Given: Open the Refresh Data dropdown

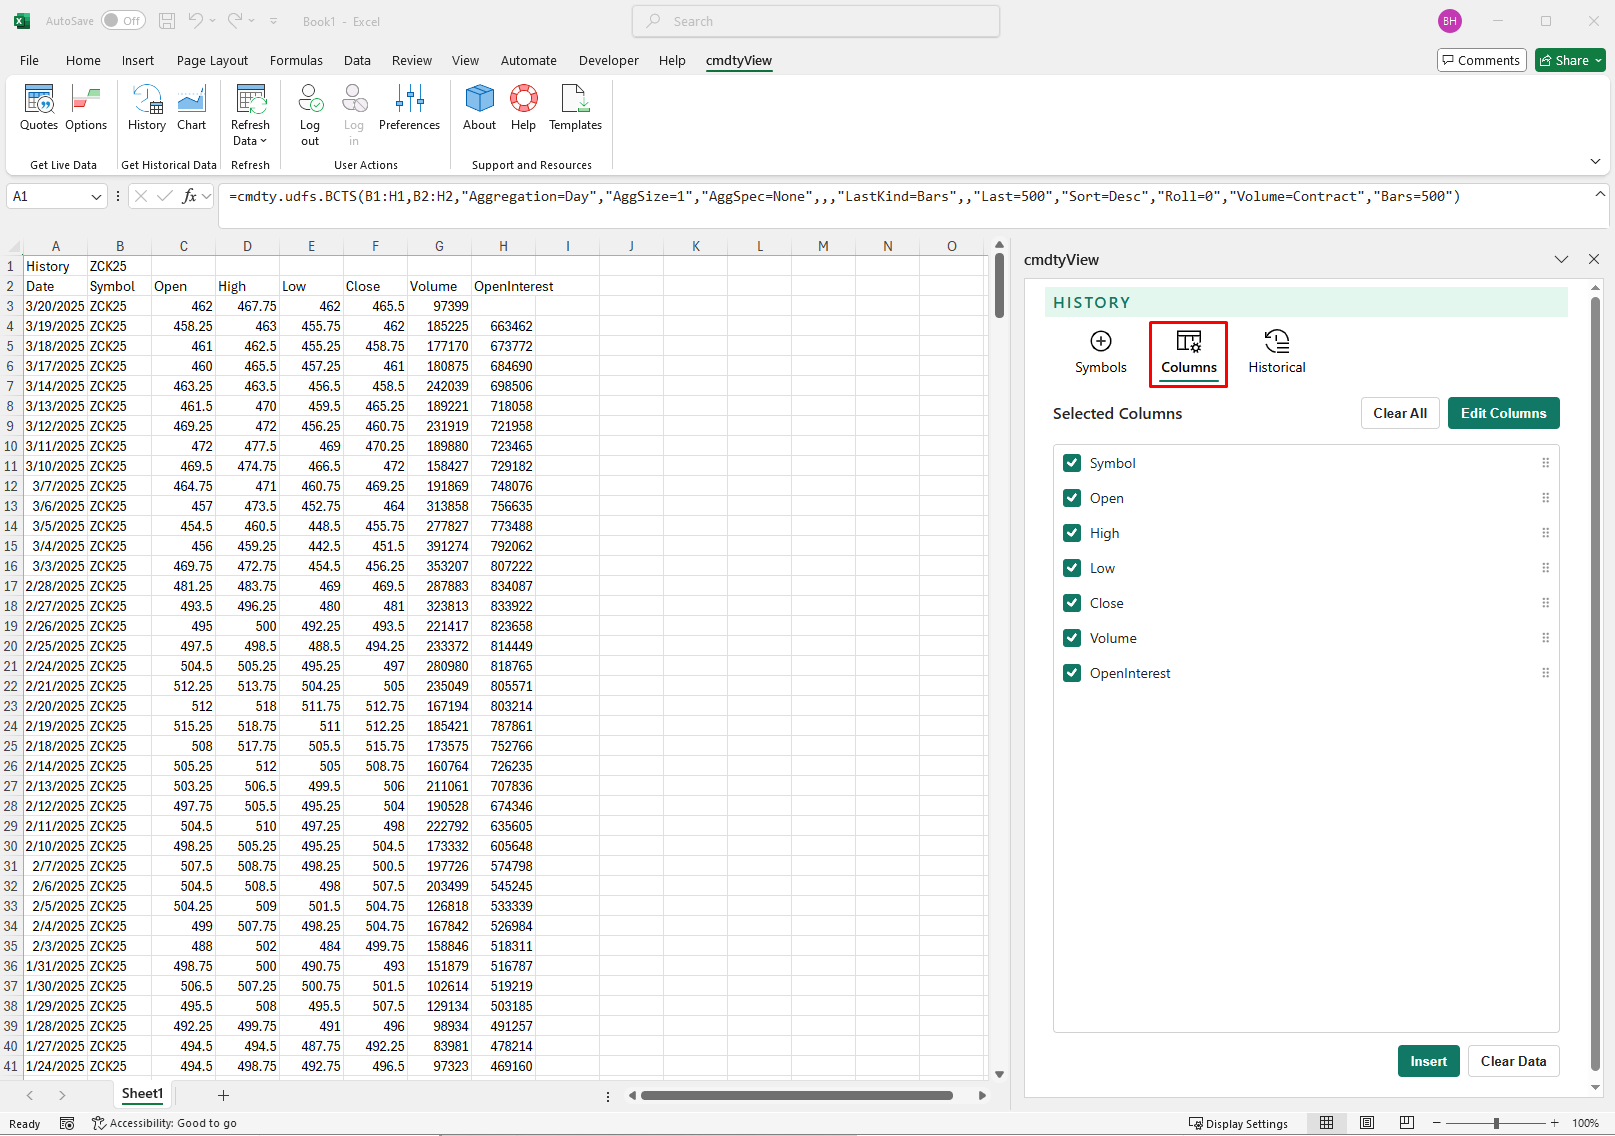Looking at the screenshot, I should pyautogui.click(x=250, y=116).
